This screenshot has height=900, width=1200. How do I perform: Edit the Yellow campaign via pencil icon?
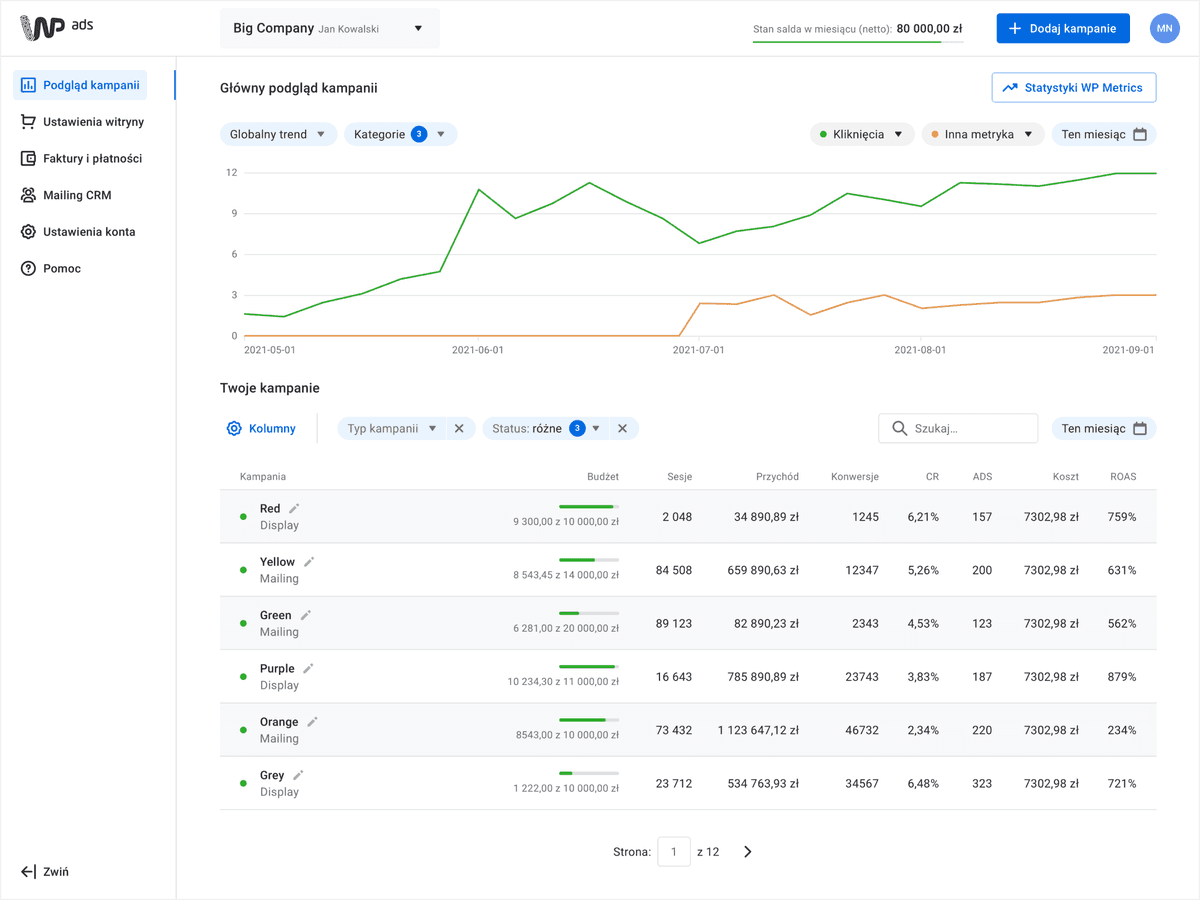[x=309, y=562]
